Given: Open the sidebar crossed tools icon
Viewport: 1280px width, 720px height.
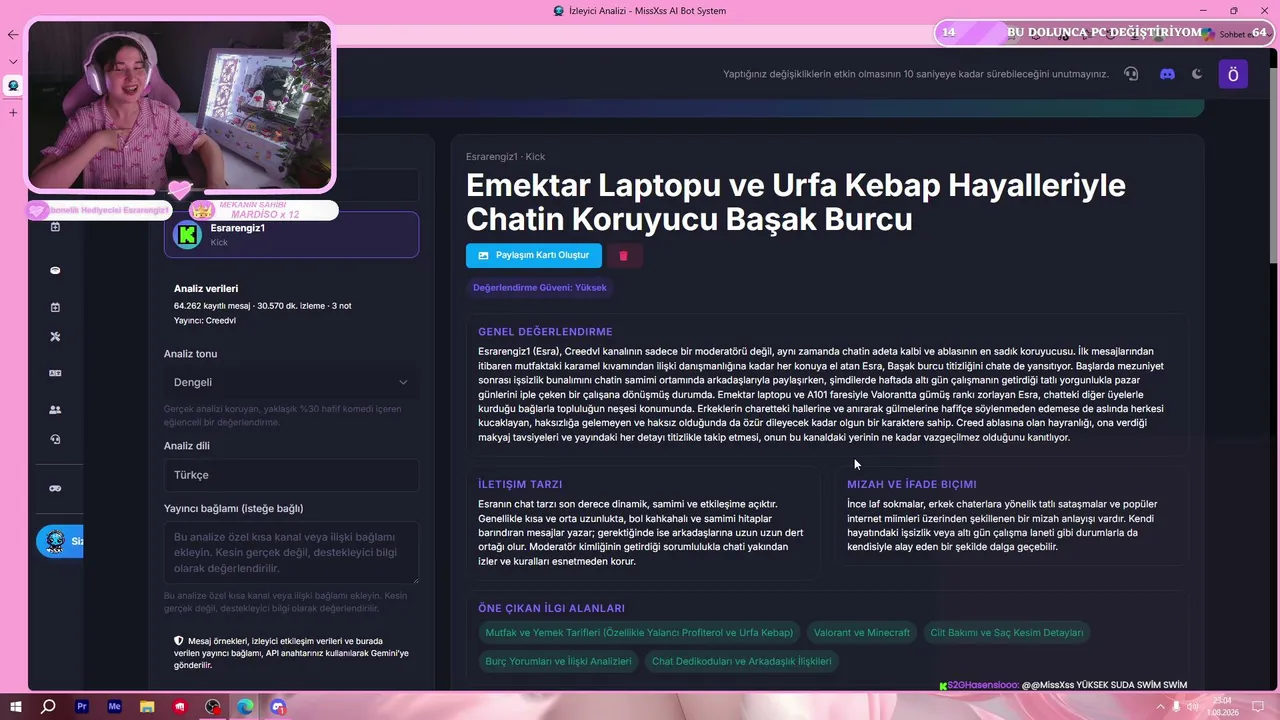Looking at the screenshot, I should click(x=55, y=337).
